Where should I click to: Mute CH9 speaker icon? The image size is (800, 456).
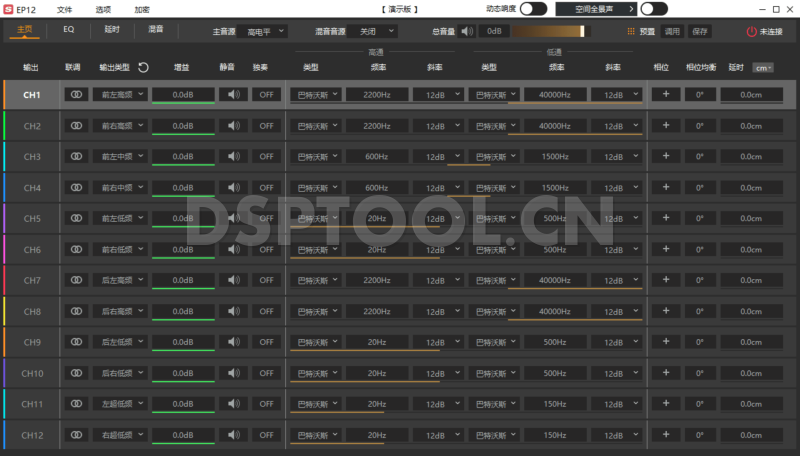(x=234, y=342)
